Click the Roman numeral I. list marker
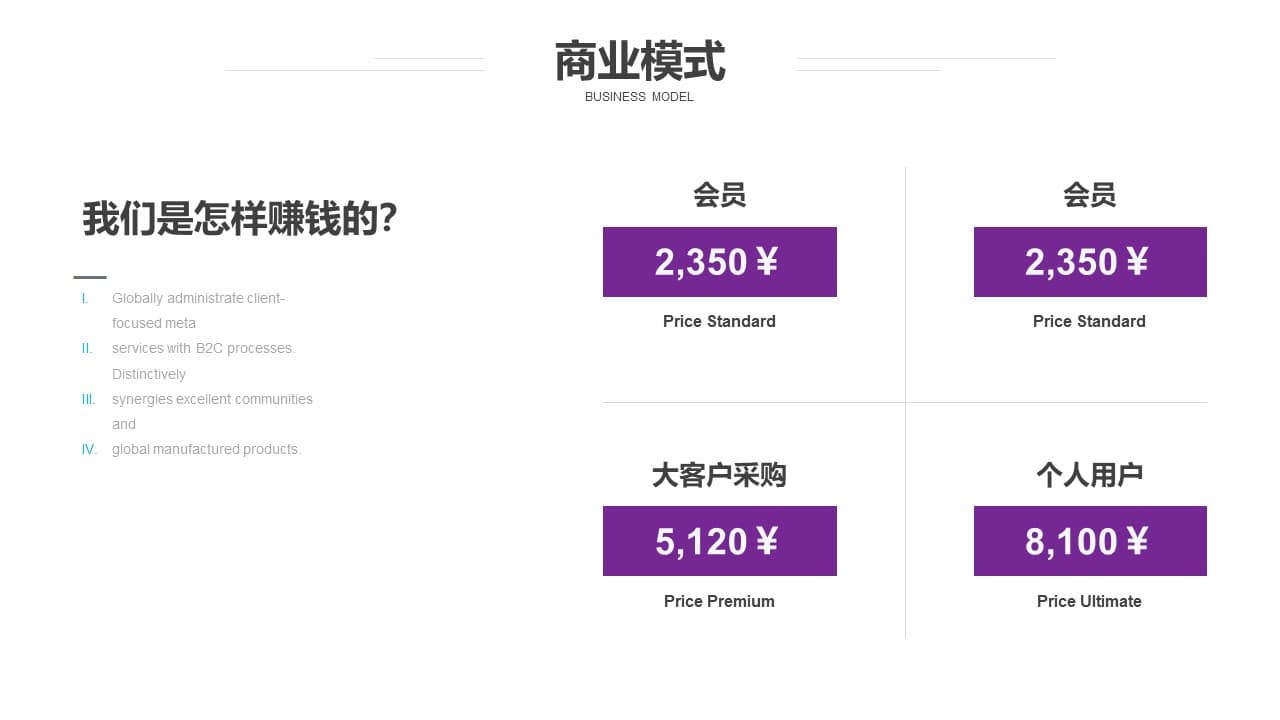The image size is (1280, 720). pos(85,298)
